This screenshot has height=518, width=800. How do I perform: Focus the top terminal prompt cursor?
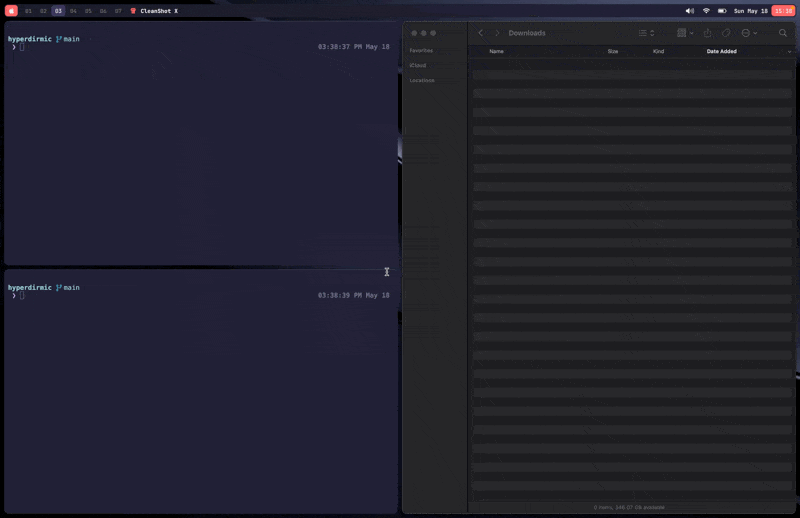click(22, 47)
